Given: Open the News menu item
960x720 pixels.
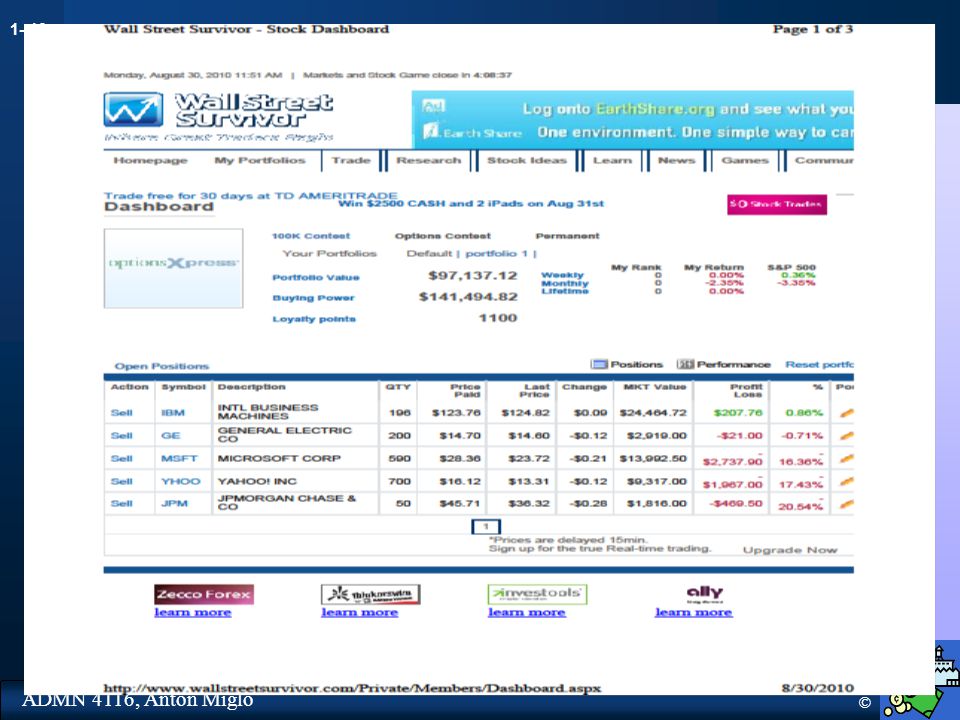Looking at the screenshot, I should (x=677, y=160).
